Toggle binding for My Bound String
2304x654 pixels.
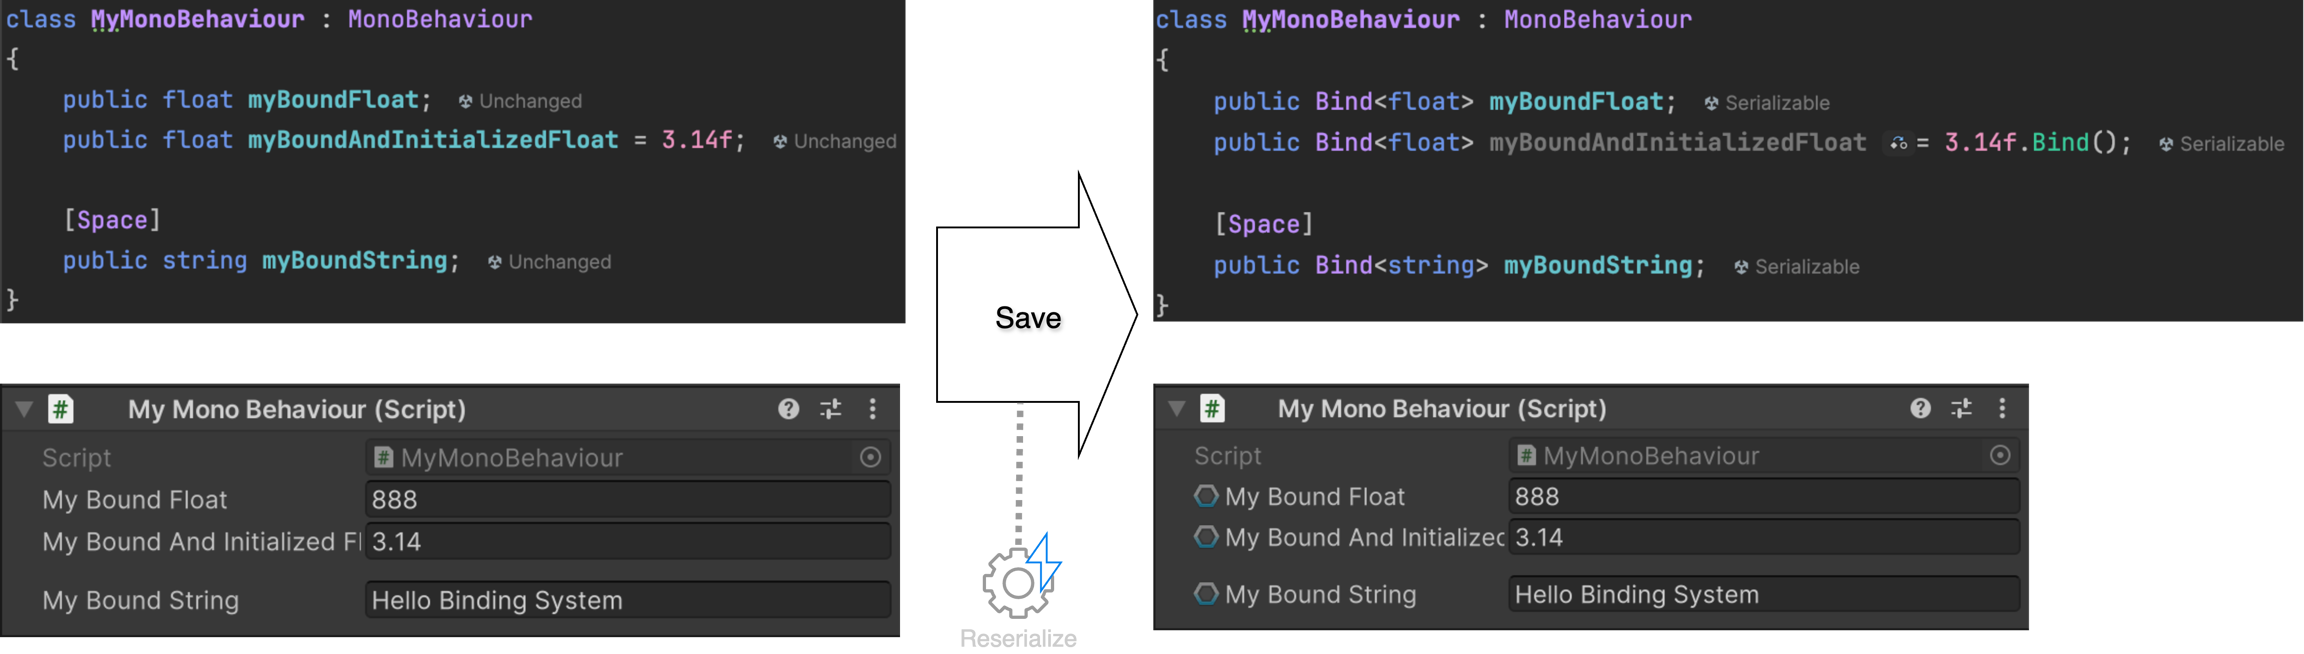tap(1206, 594)
